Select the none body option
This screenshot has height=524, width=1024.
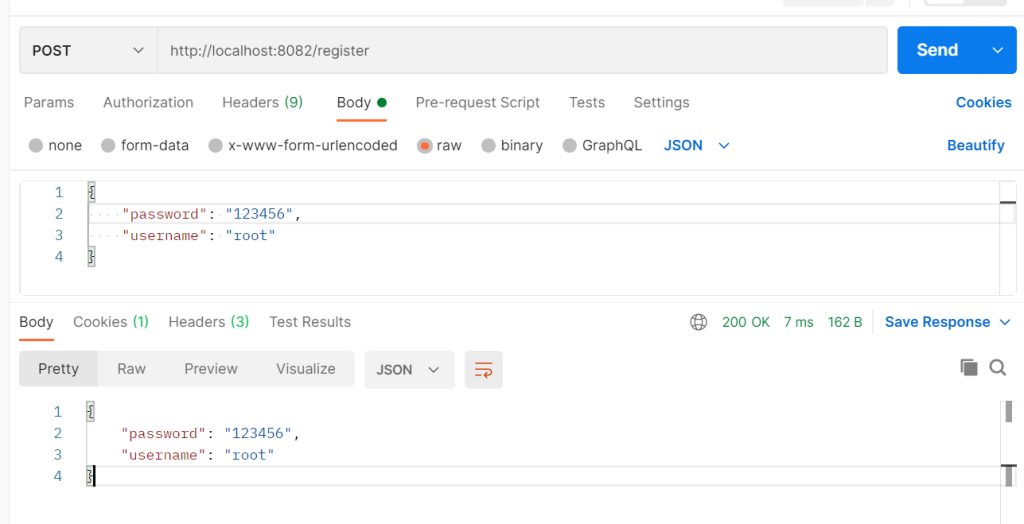pyautogui.click(x=36, y=146)
